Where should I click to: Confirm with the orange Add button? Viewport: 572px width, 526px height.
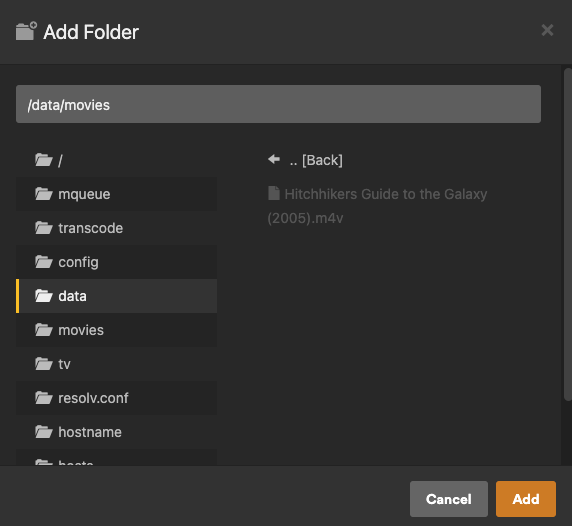tap(526, 499)
